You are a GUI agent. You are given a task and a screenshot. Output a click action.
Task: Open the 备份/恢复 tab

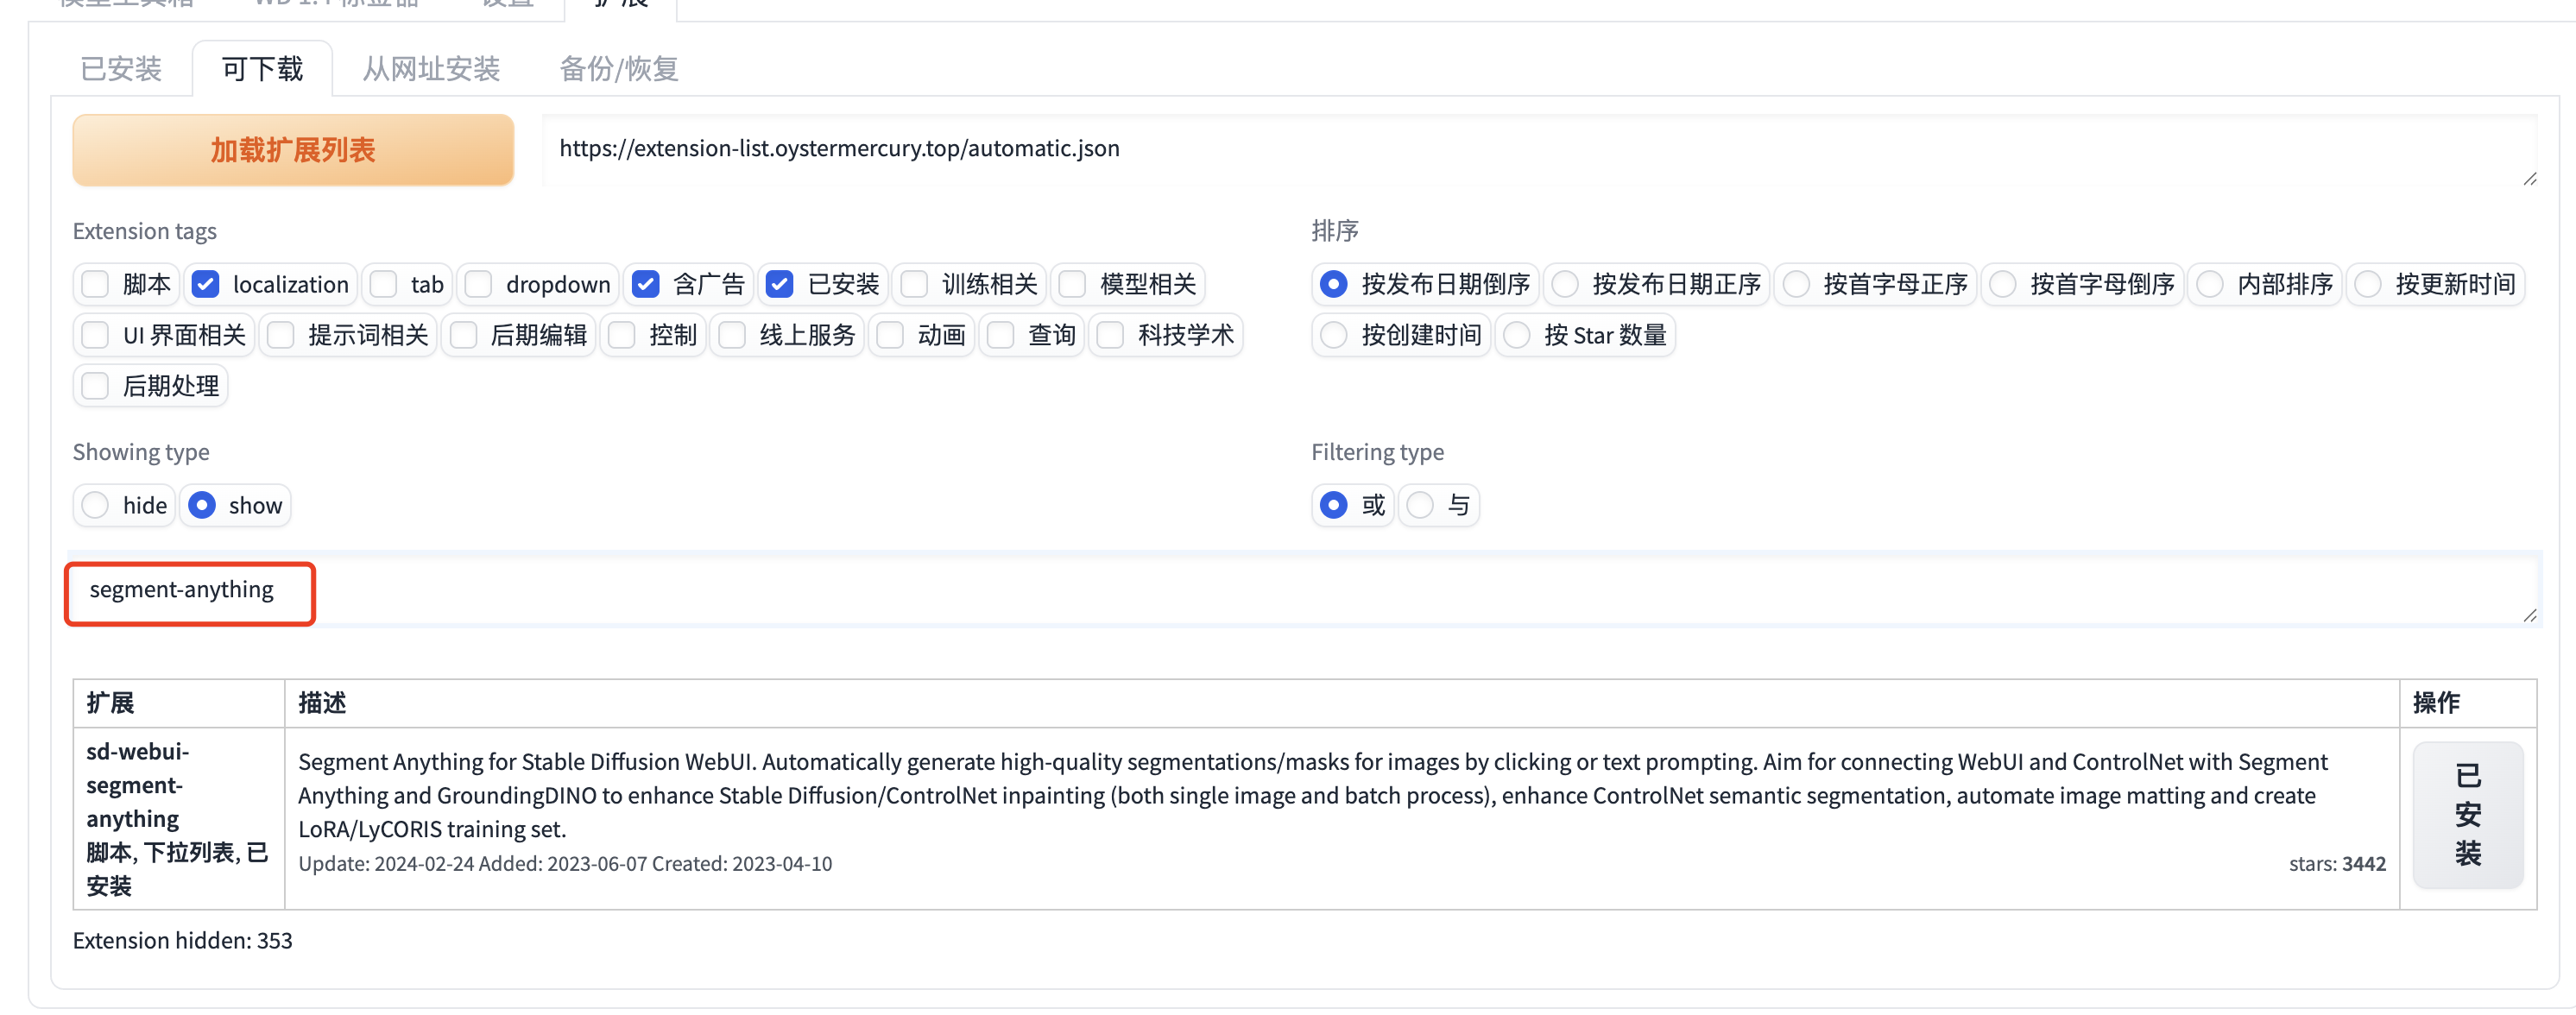pos(618,69)
